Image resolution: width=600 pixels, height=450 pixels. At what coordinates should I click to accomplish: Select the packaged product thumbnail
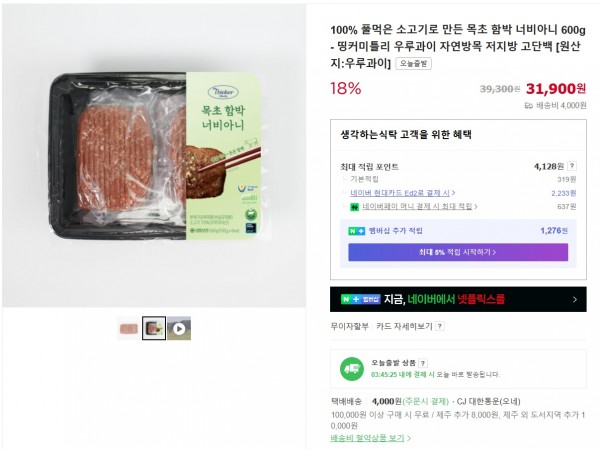(154, 328)
